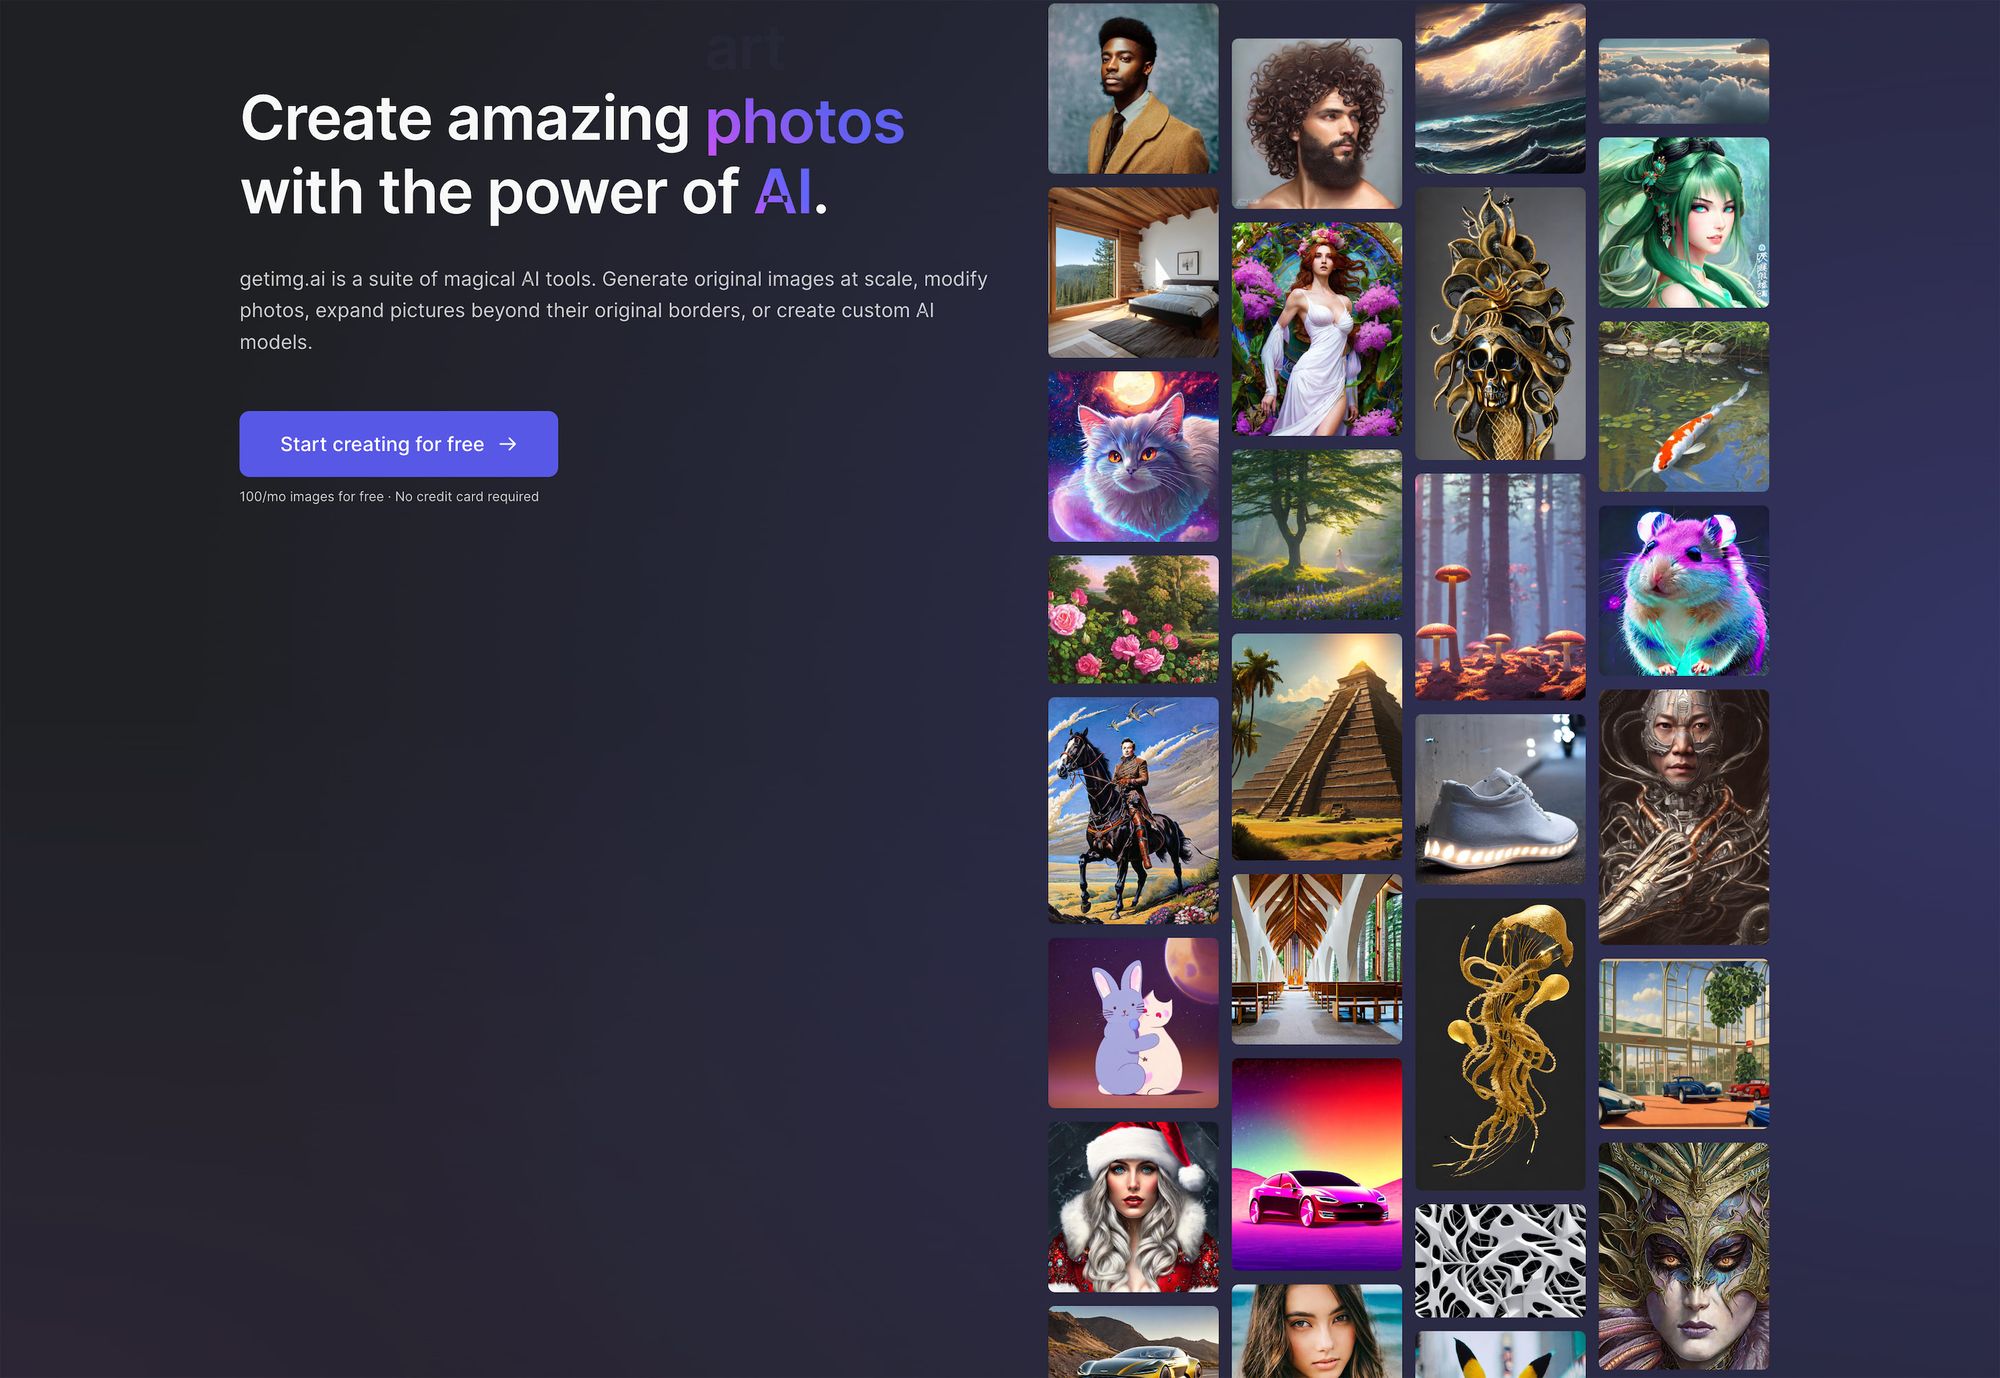The height and width of the screenshot is (1378, 2000).
Task: Open the cosmic fluffy cat image
Action: tap(1133, 456)
